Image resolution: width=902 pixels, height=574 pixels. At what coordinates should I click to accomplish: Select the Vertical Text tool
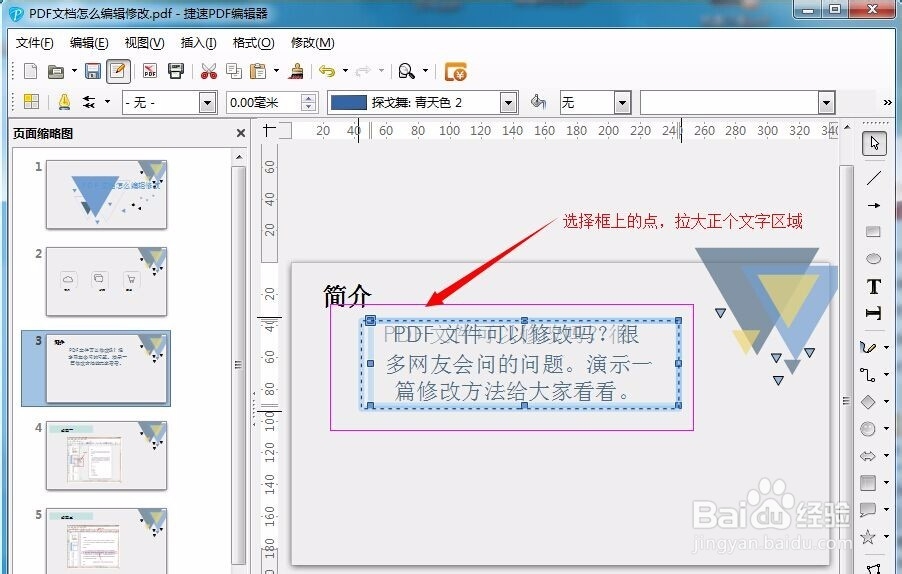tap(873, 313)
